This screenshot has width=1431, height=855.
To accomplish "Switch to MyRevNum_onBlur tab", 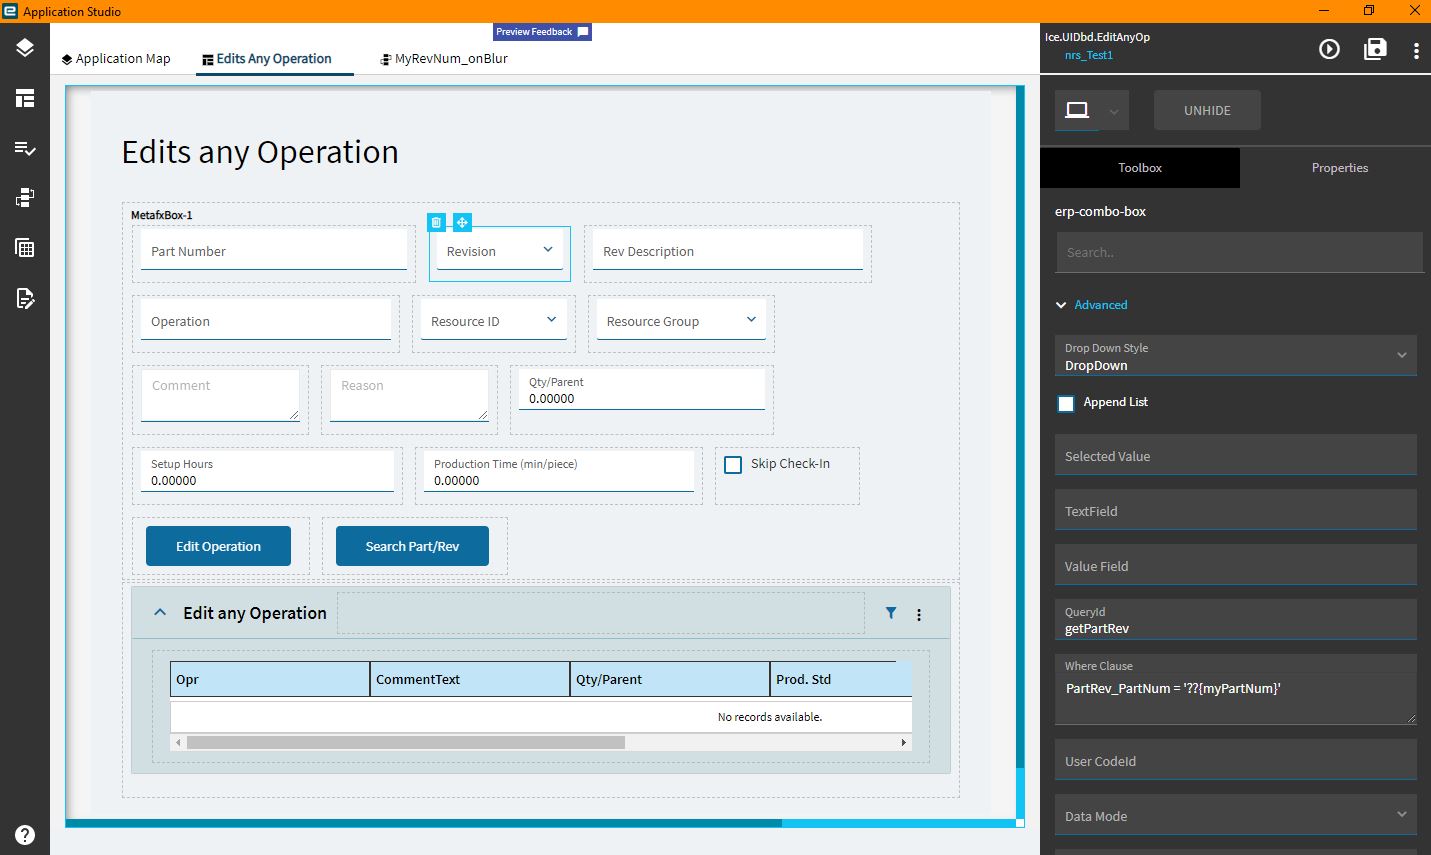I will tap(444, 59).
